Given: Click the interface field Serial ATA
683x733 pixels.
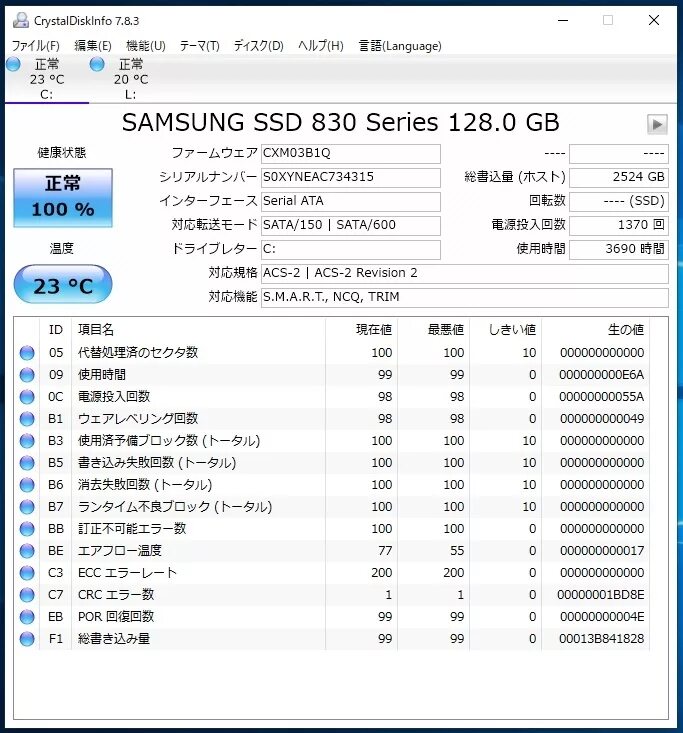Looking at the screenshot, I should tap(351, 201).
